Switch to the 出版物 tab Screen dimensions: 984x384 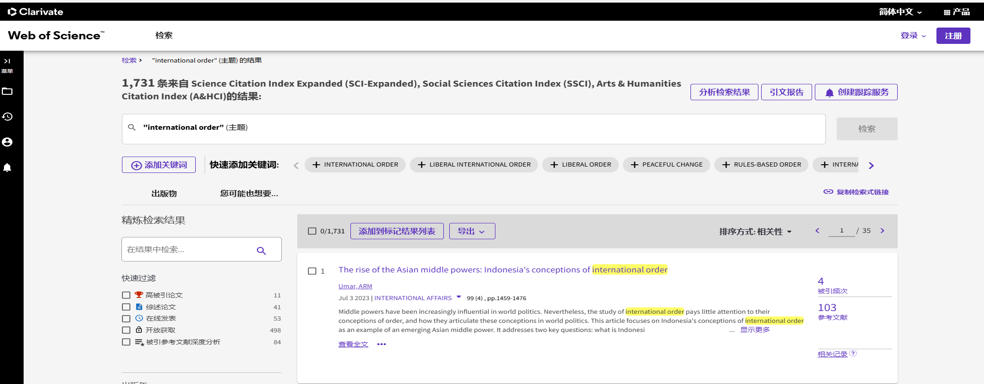click(x=164, y=194)
